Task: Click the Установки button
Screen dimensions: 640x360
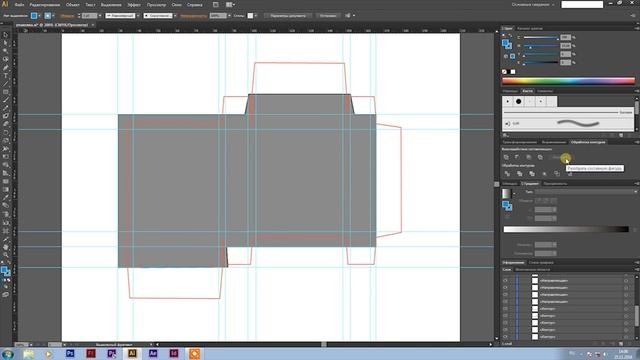Action: pos(328,16)
